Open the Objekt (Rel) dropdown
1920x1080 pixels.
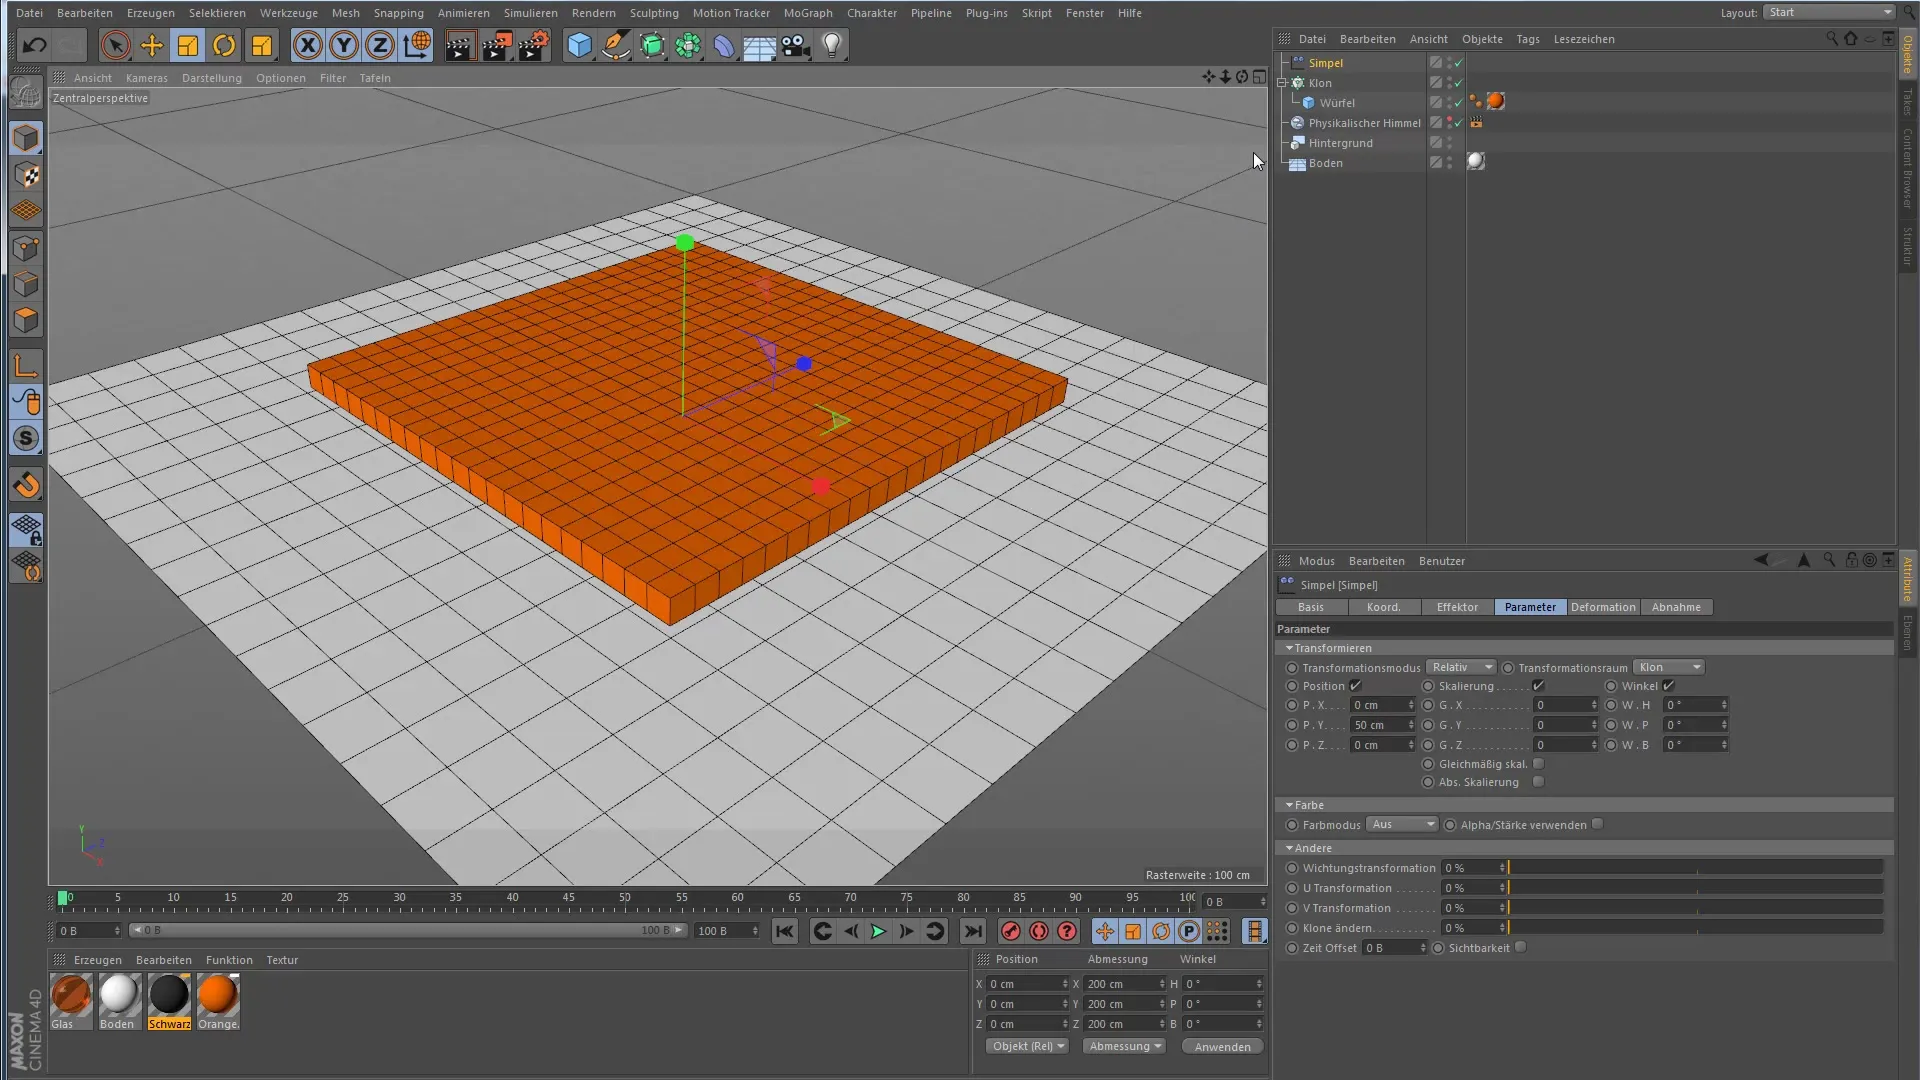(1027, 1046)
